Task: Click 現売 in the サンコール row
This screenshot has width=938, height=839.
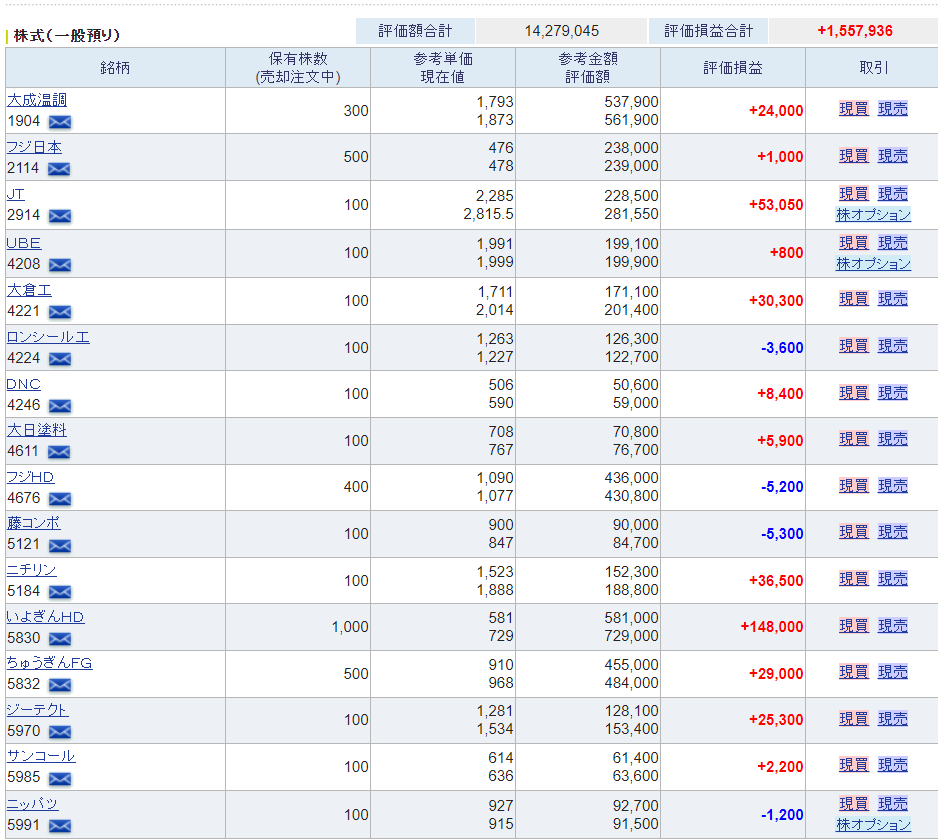Action: point(893,765)
